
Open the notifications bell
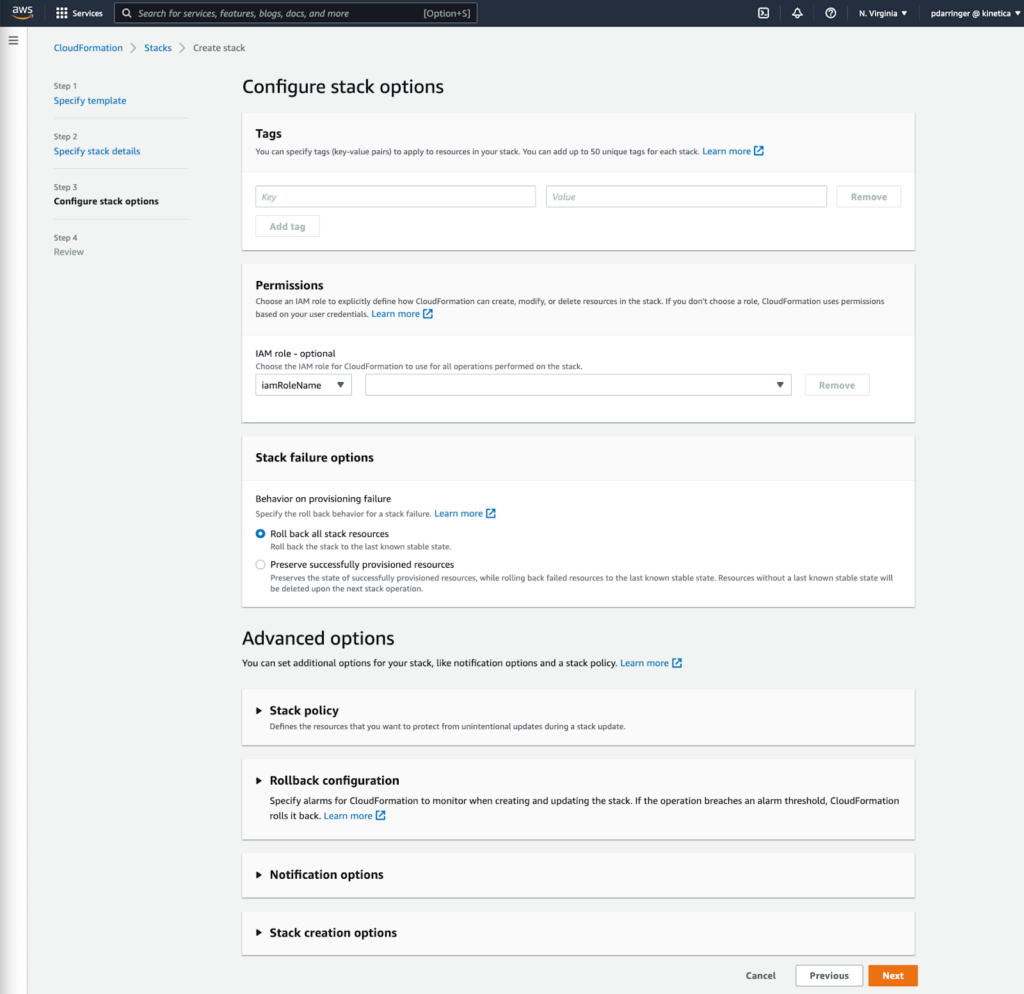(797, 13)
